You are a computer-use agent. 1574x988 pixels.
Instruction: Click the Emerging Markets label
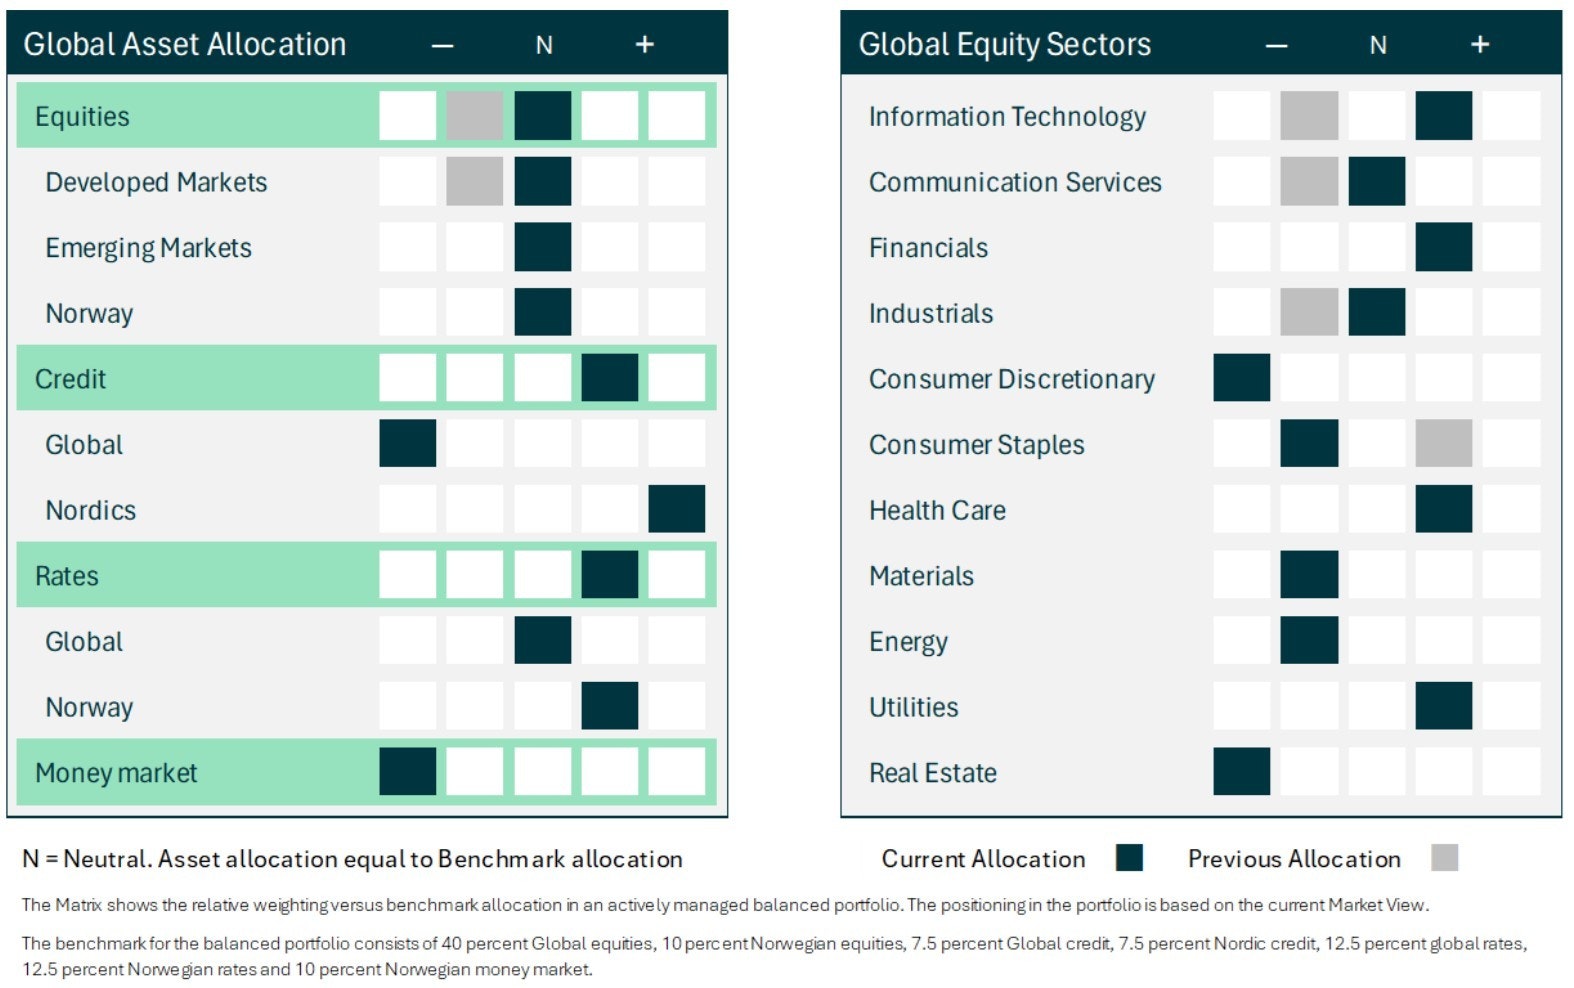point(148,248)
